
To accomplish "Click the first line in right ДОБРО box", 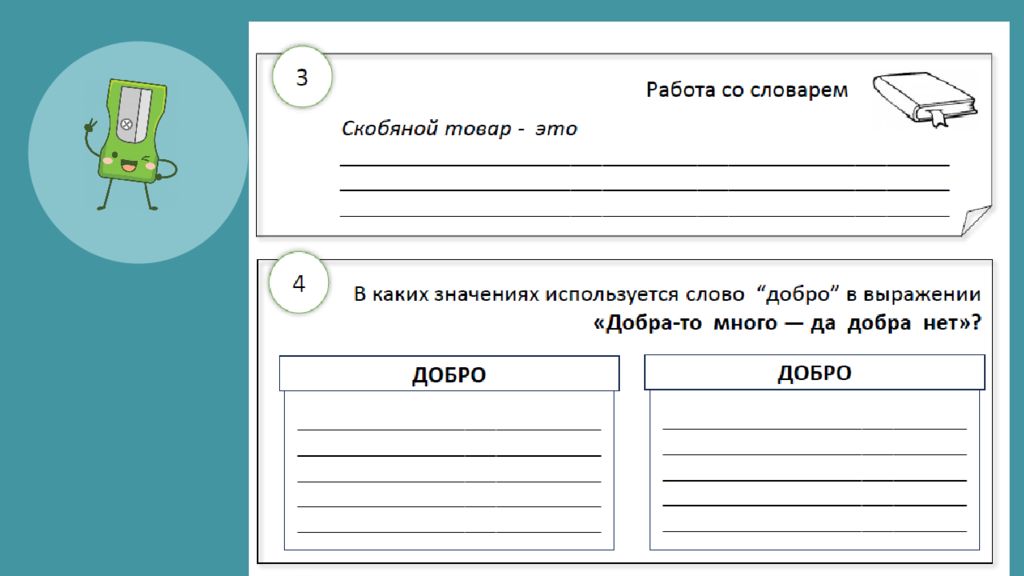I will tap(814, 428).
